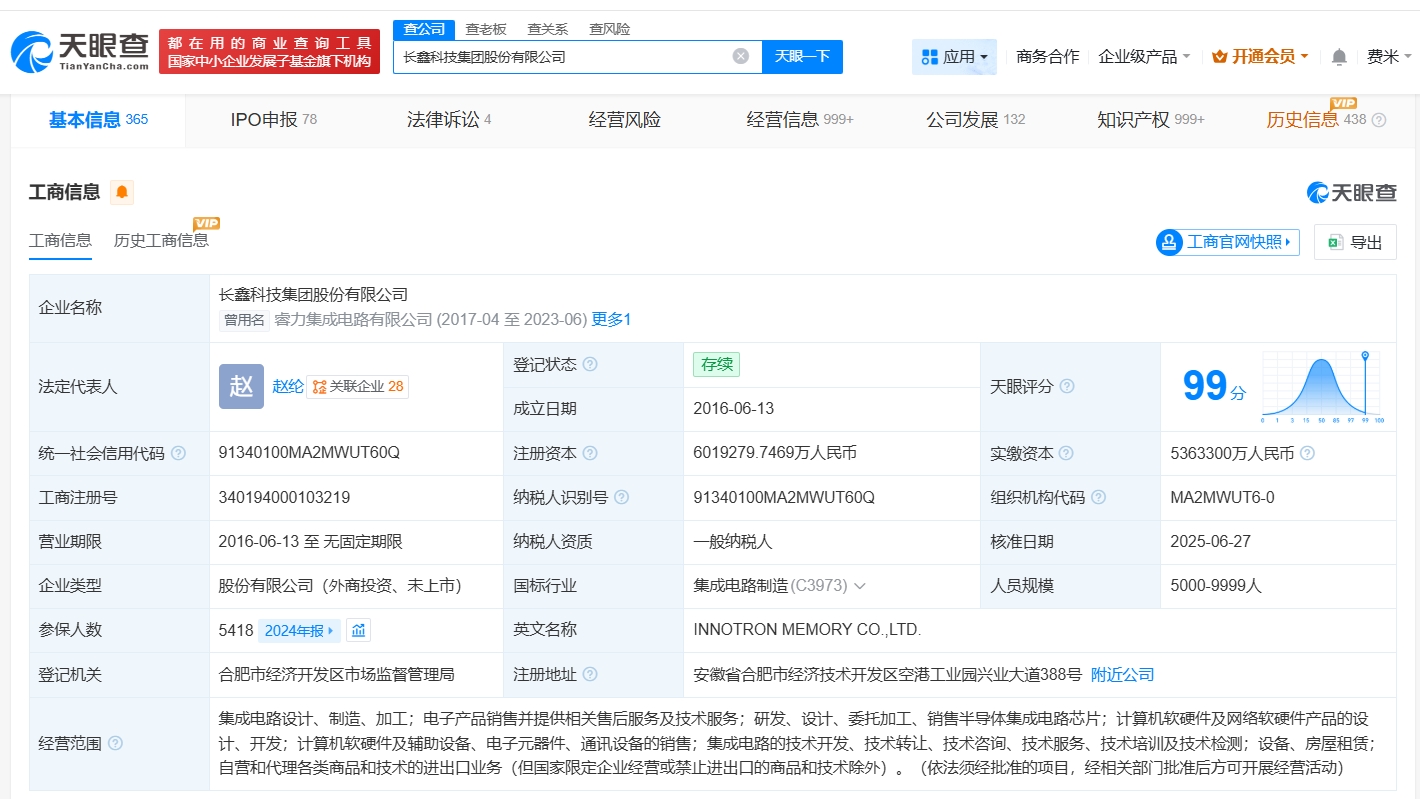The height and width of the screenshot is (799, 1420).
Task: Click staff size 5000-9999人
Action: (1216, 586)
